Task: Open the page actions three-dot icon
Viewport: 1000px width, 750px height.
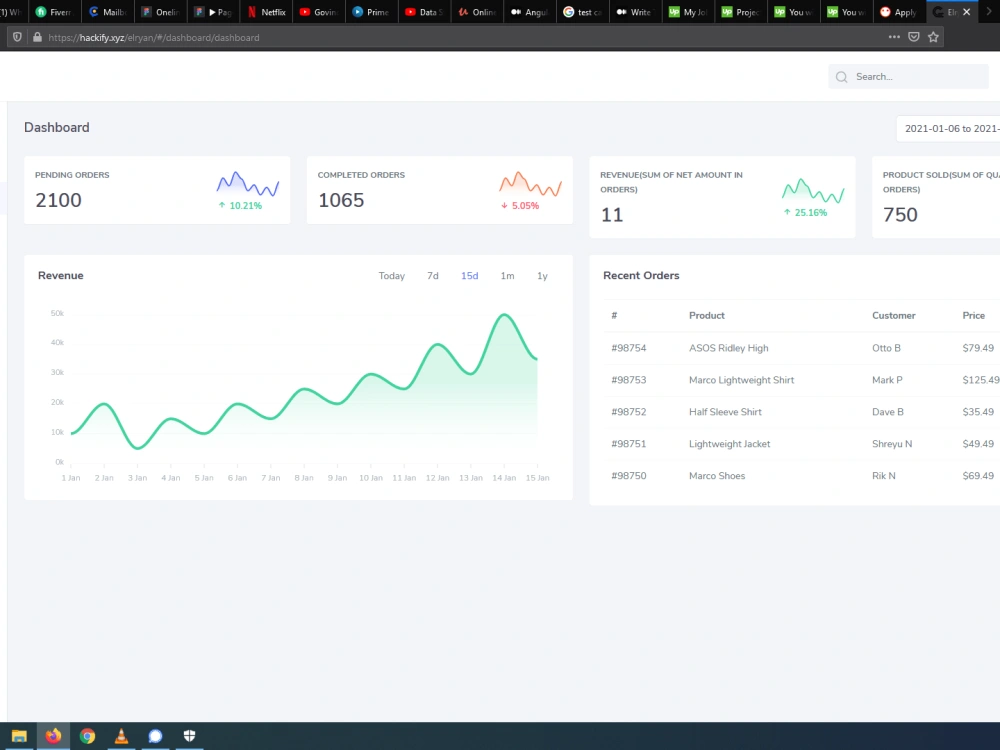Action: (x=895, y=36)
